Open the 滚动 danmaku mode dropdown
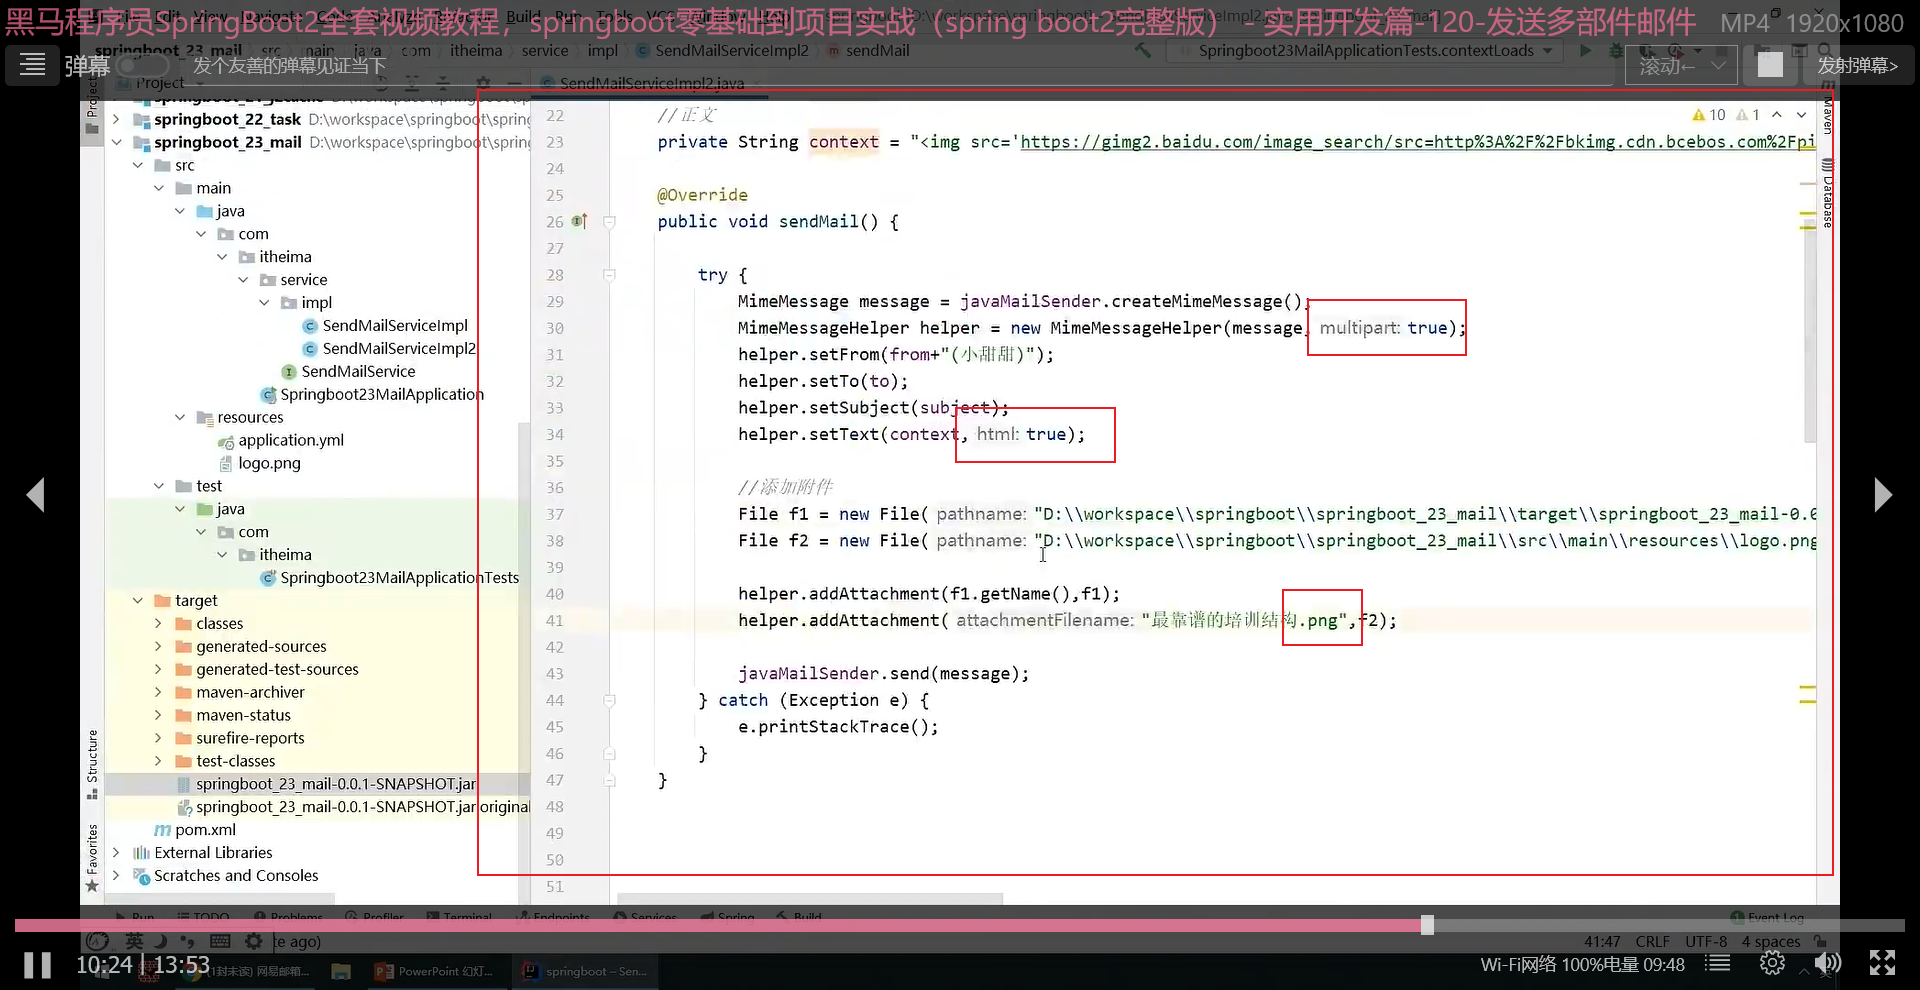 1682,66
